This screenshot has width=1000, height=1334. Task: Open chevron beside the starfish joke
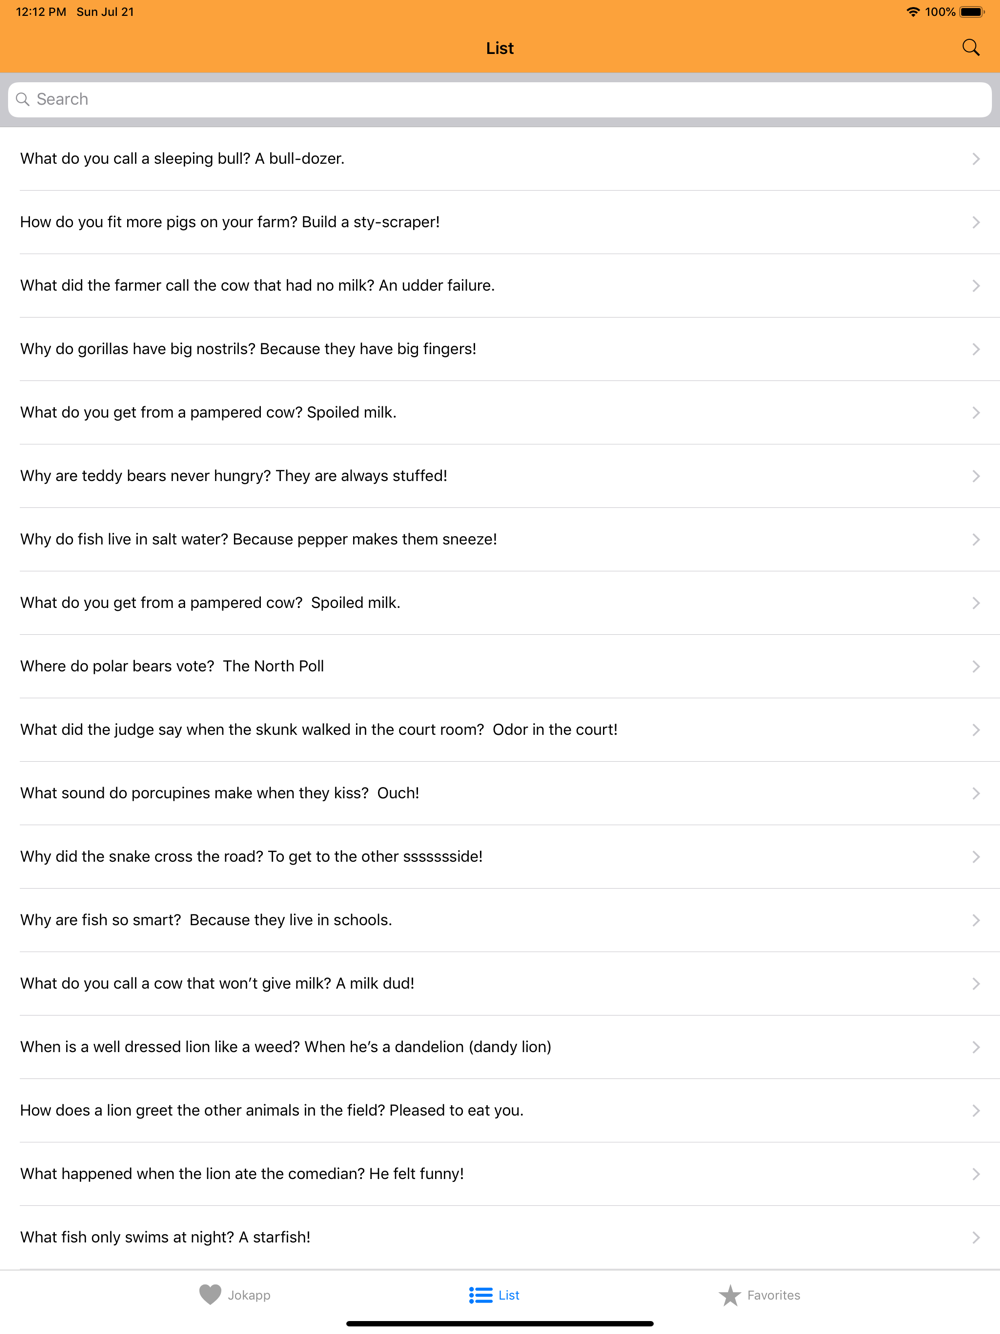point(975,1237)
